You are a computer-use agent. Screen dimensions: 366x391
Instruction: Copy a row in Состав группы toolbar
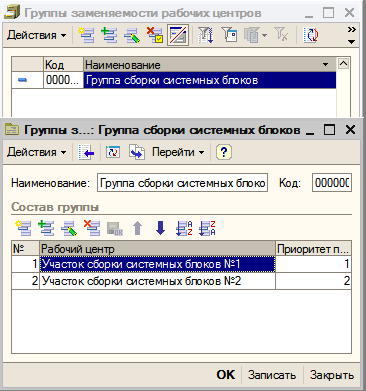(x=46, y=228)
